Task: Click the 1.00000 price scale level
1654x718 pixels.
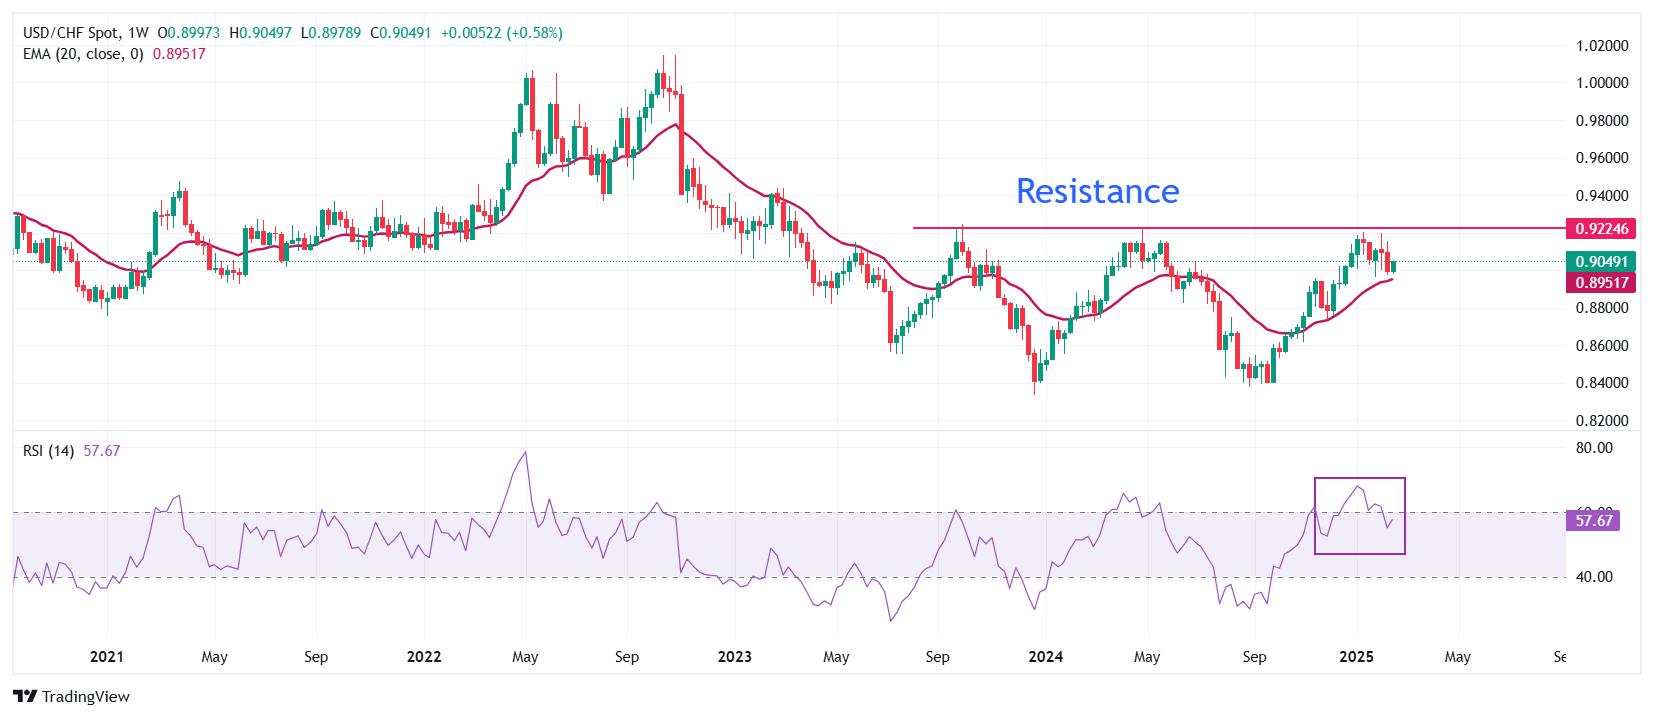Action: 1601,83
